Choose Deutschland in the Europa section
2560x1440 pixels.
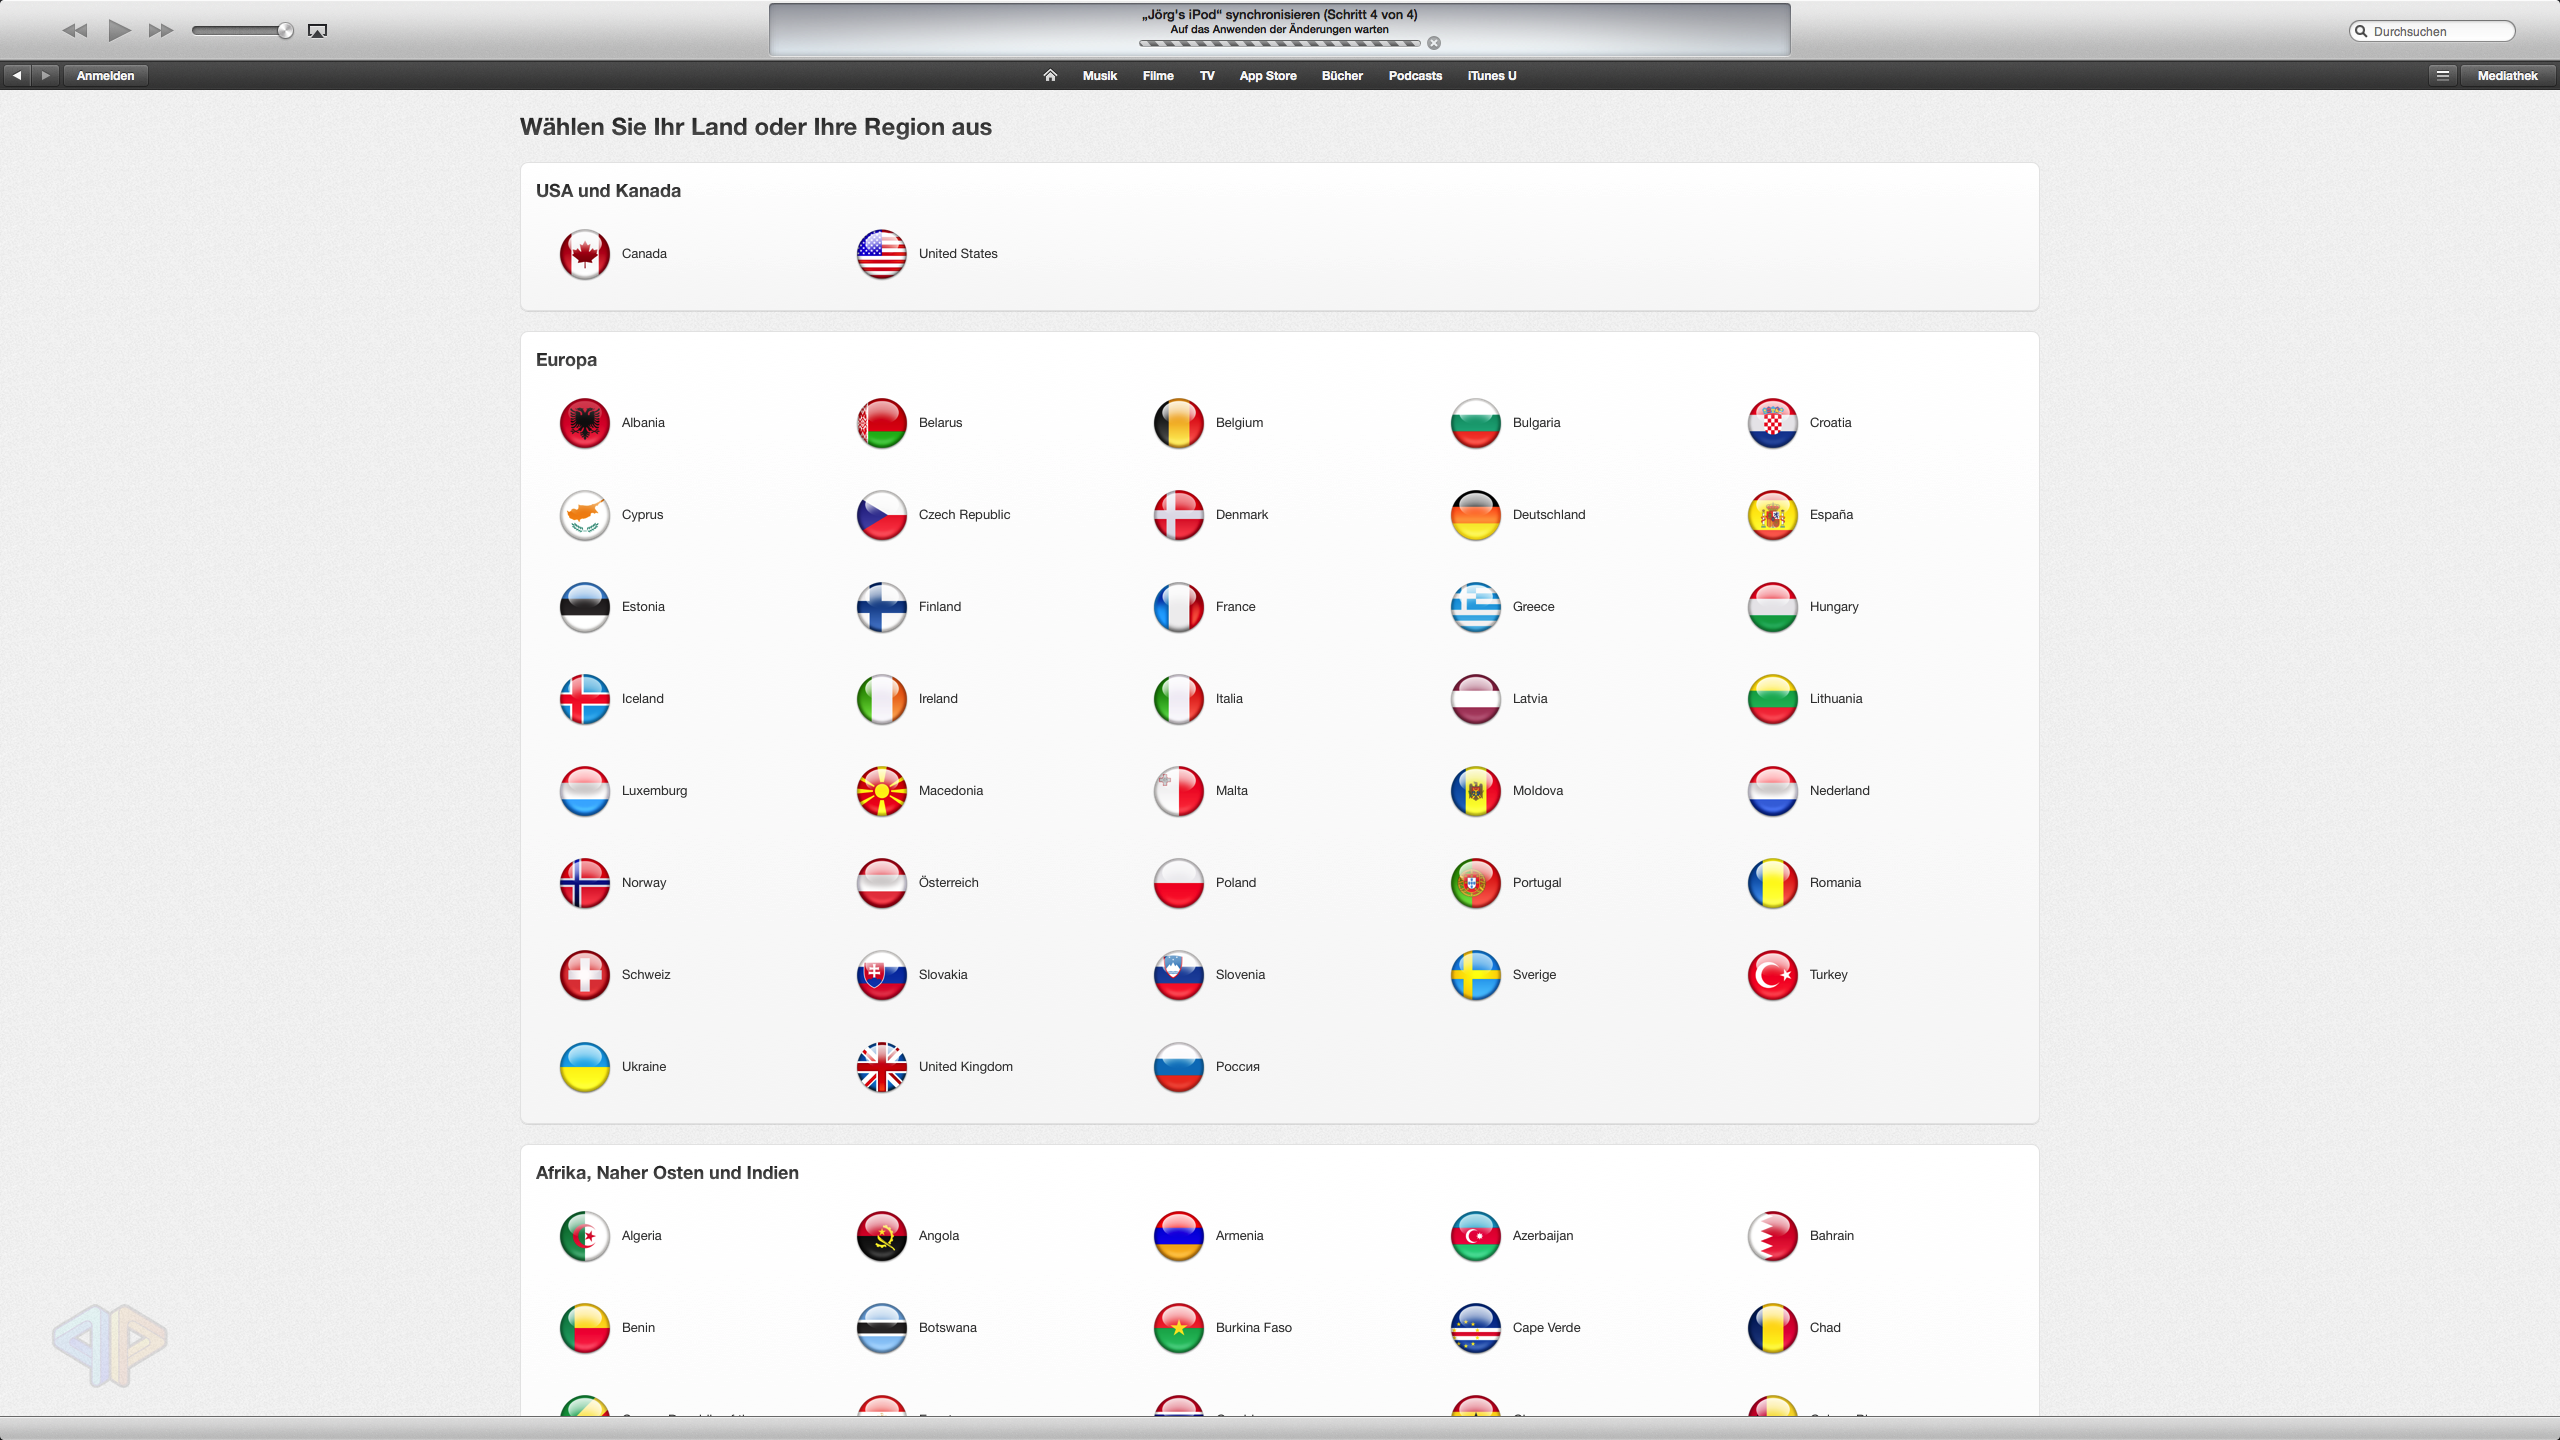click(x=1474, y=514)
